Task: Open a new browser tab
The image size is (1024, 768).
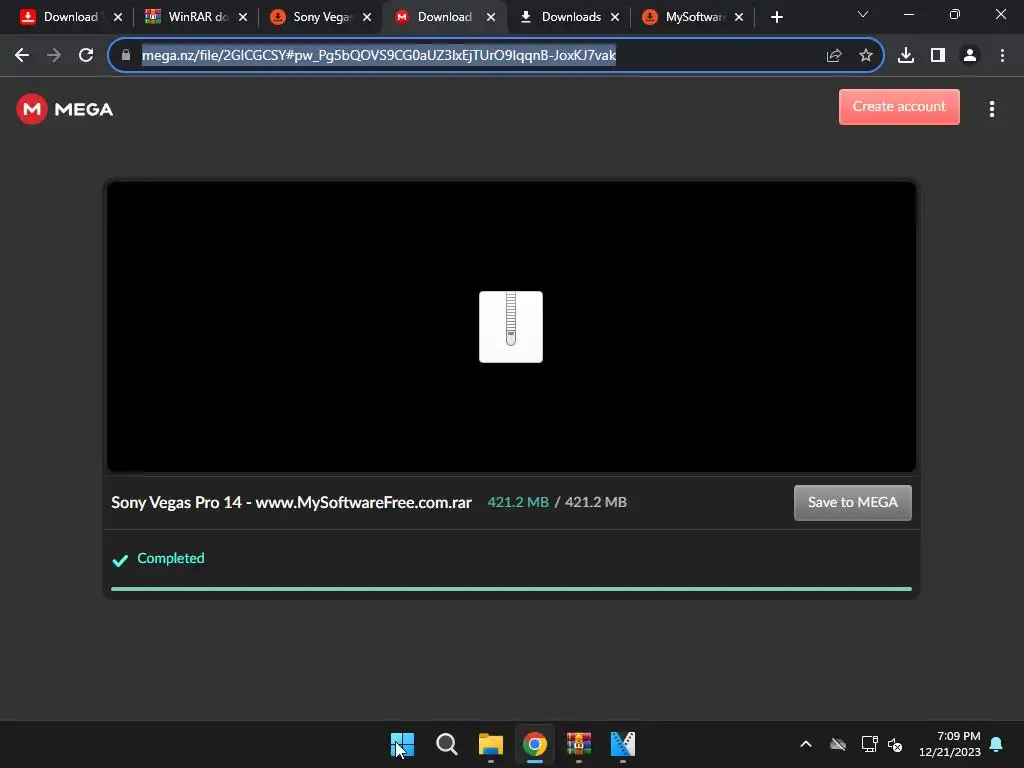Action: 776,17
